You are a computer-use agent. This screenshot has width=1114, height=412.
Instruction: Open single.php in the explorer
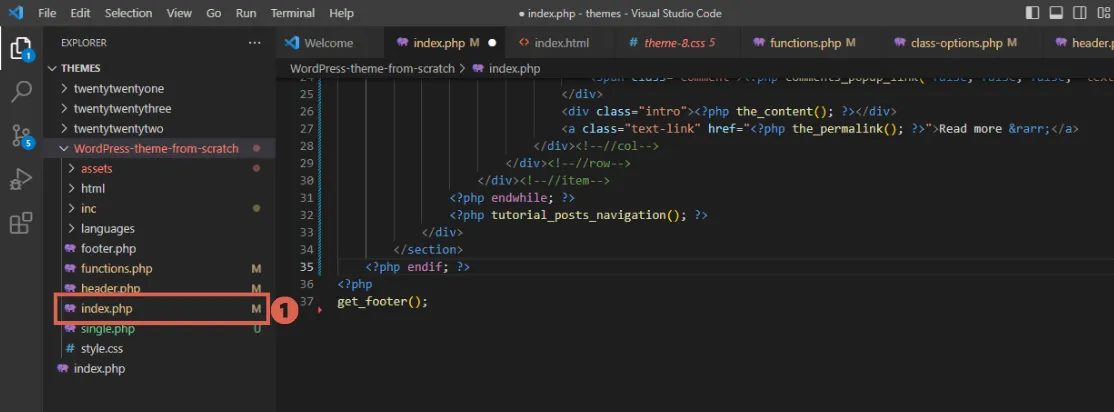(108, 329)
